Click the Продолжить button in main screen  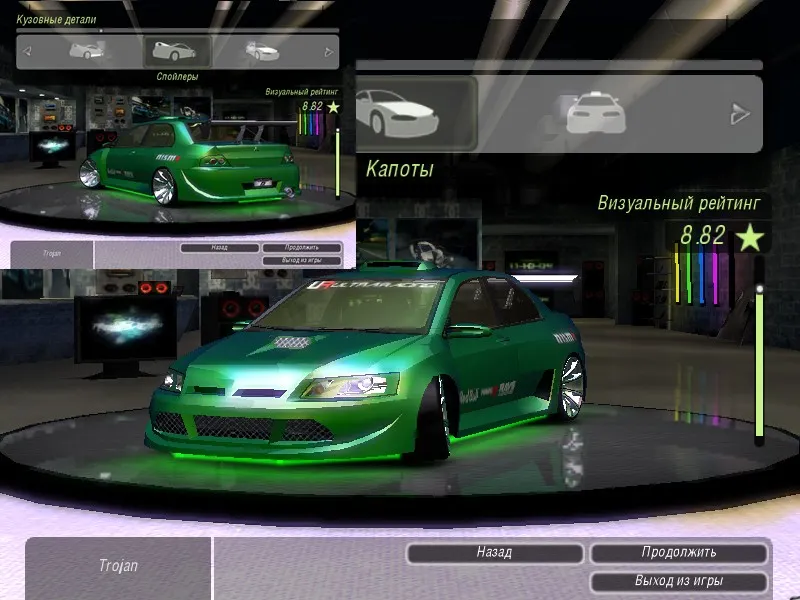tap(679, 553)
